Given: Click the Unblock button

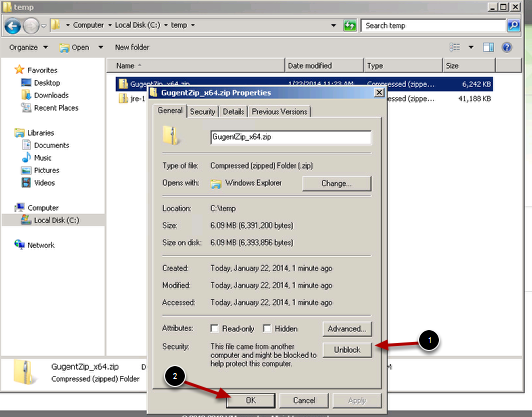Looking at the screenshot, I should point(347,350).
